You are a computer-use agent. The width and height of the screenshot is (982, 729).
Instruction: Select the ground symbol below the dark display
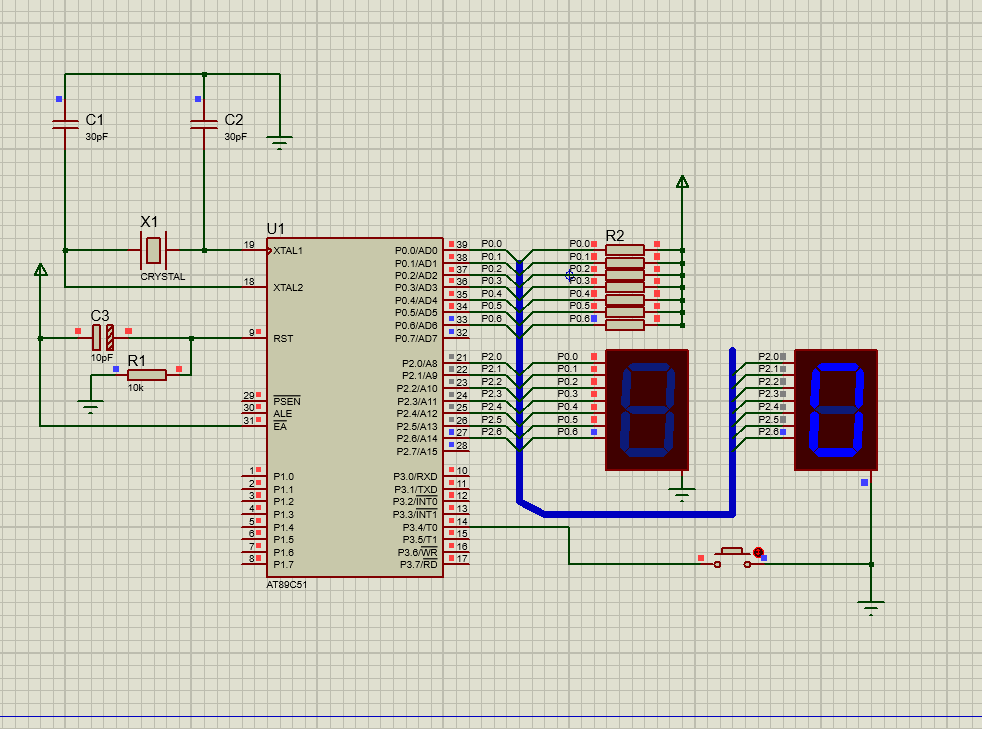tap(682, 494)
